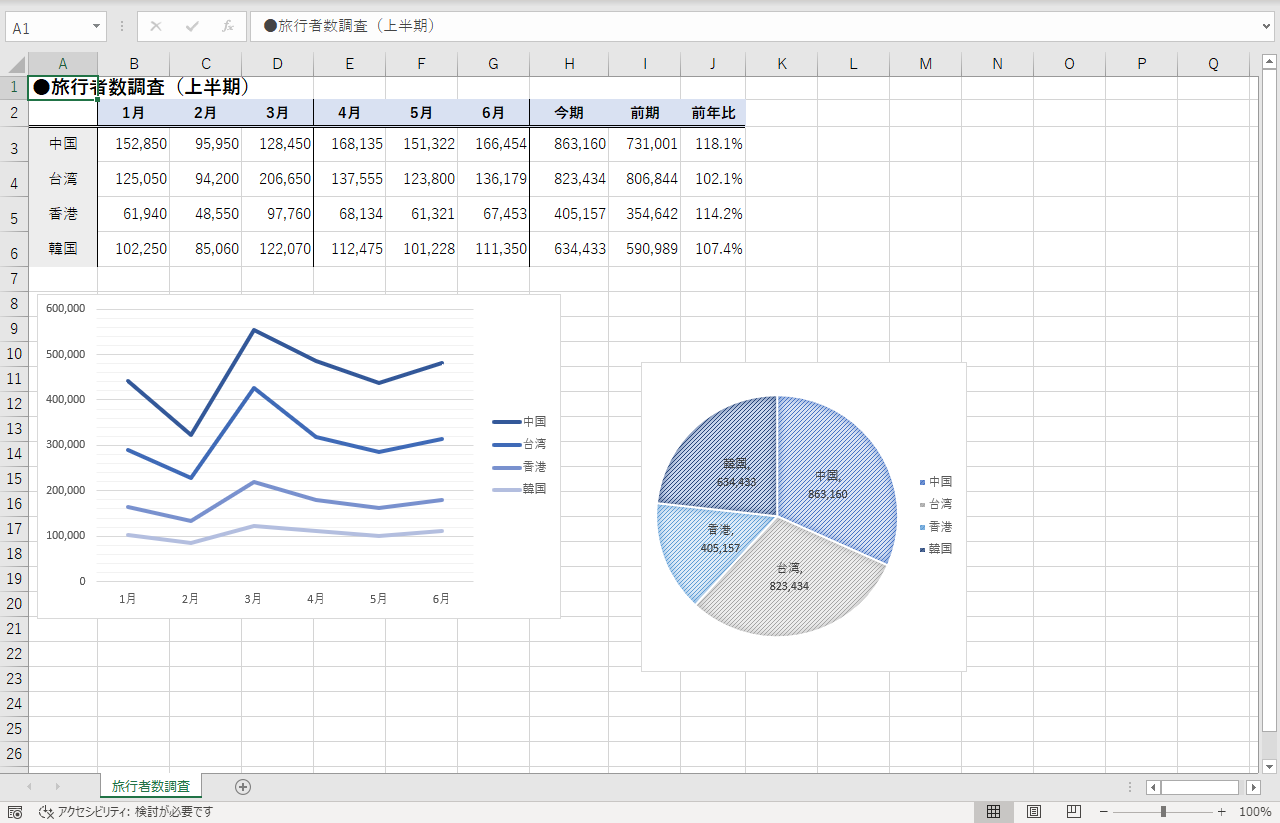1280x823 pixels.
Task: Select header cell 前年比
Action: 713,112
